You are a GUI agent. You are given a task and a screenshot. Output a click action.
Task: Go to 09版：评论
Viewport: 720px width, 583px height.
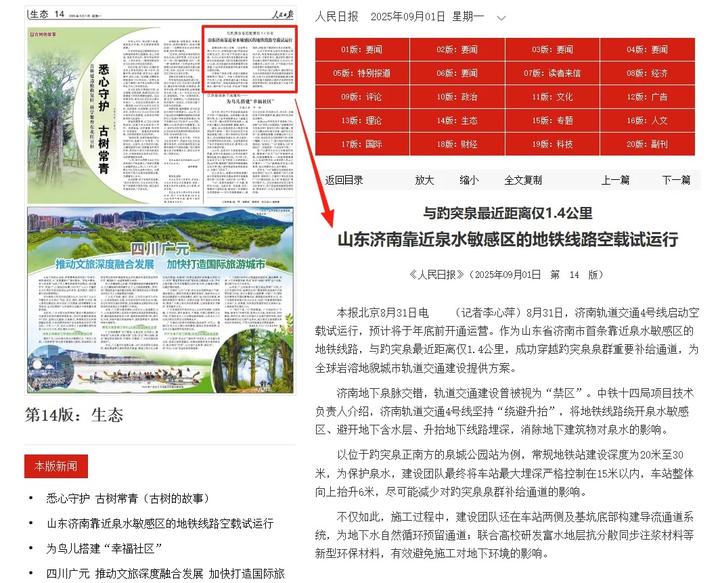point(362,97)
